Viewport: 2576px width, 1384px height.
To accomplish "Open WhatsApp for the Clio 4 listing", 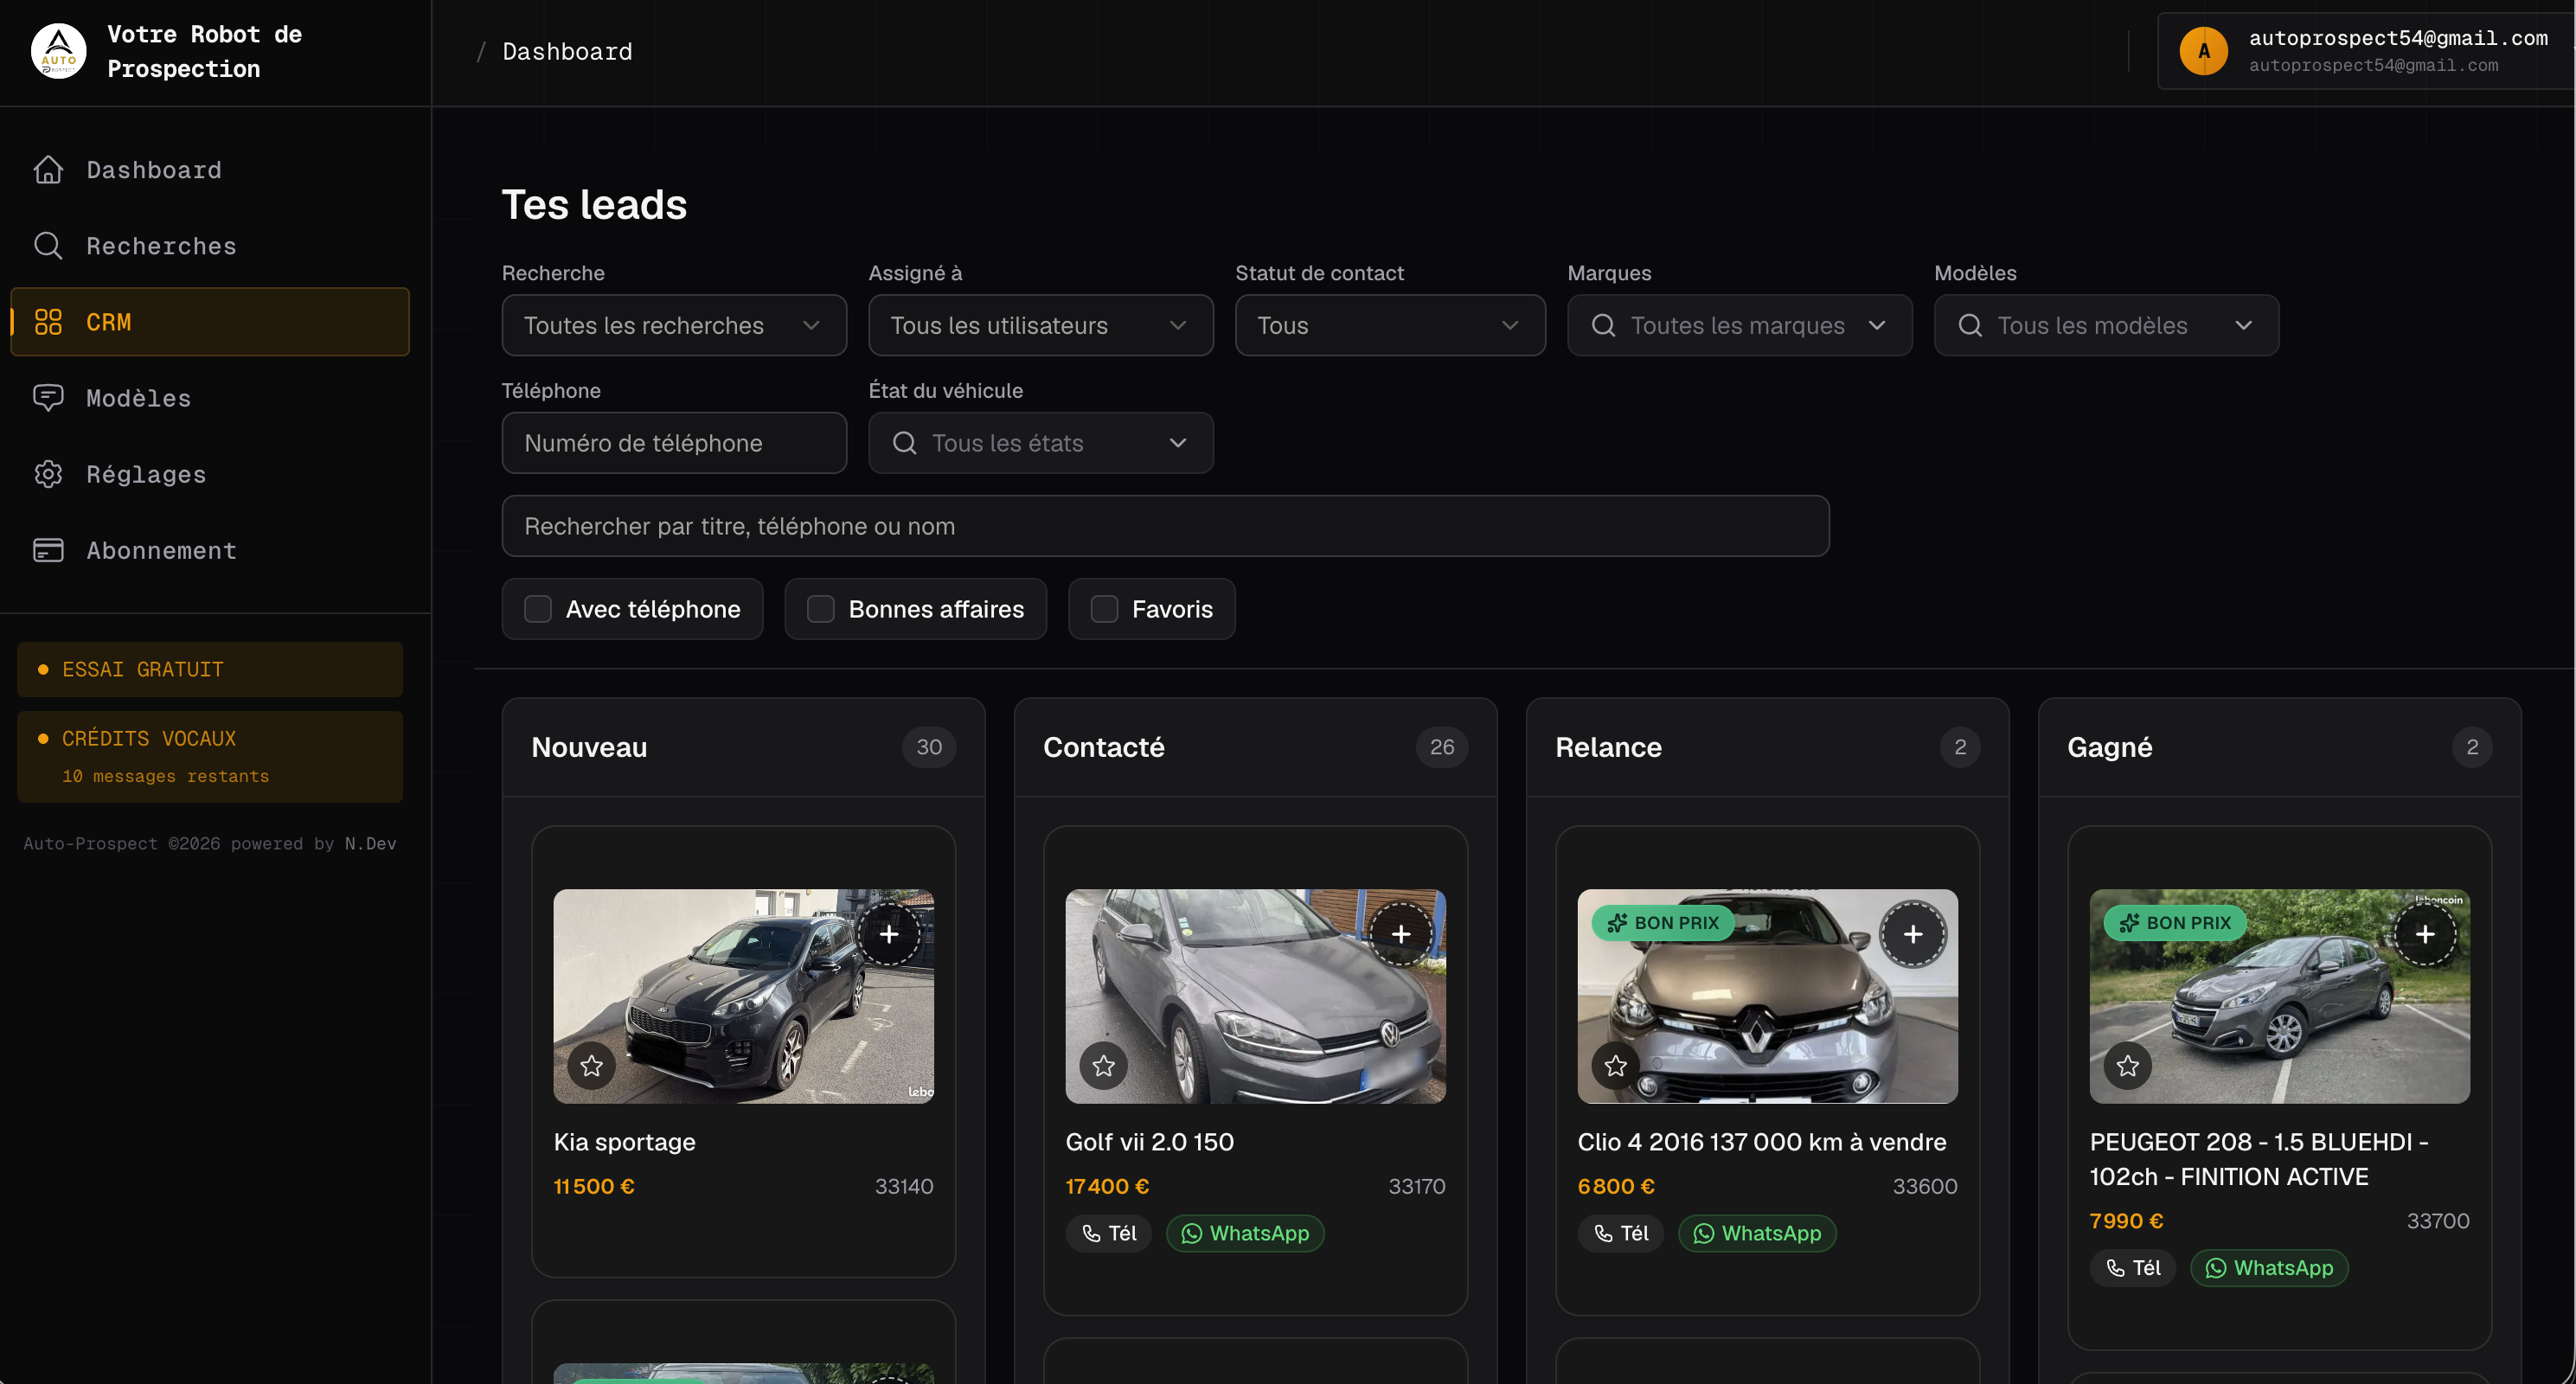I will click(1757, 1233).
